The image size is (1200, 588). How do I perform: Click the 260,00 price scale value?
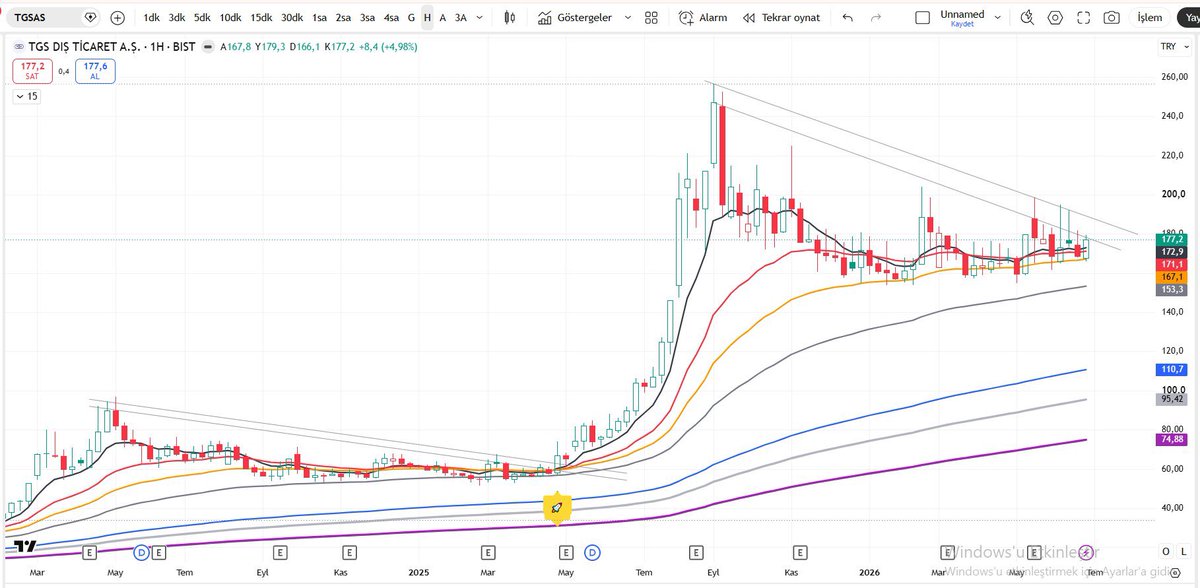tap(1172, 77)
